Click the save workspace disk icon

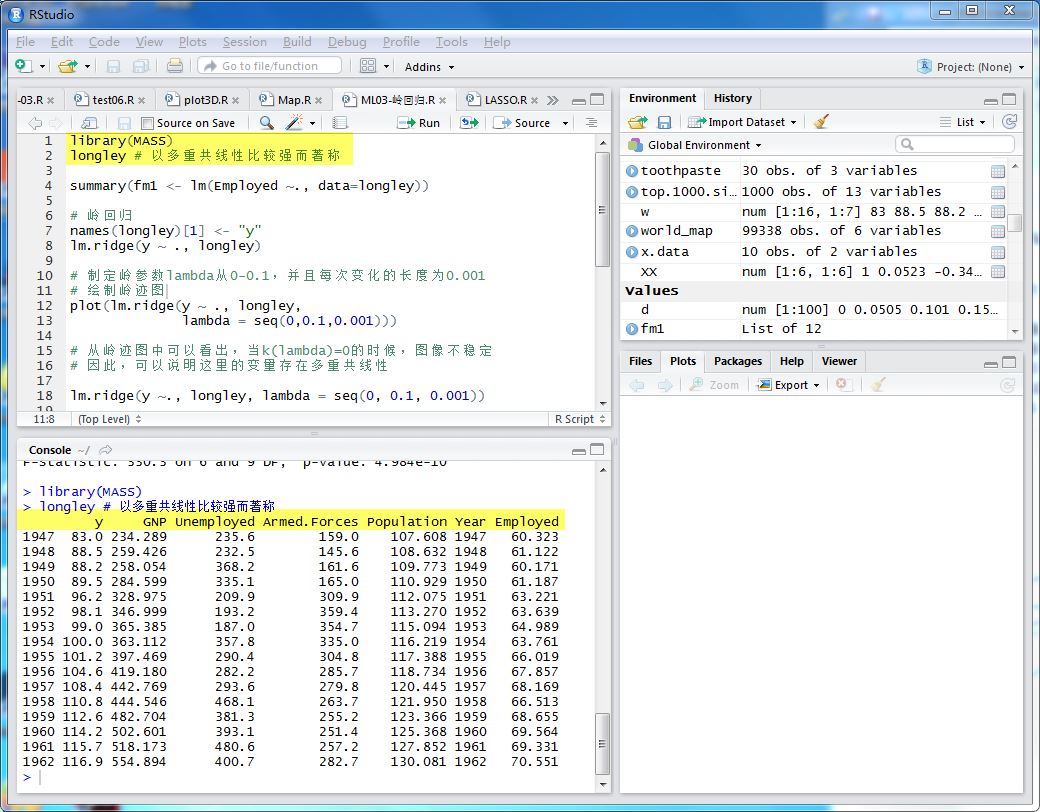pyautogui.click(x=664, y=122)
